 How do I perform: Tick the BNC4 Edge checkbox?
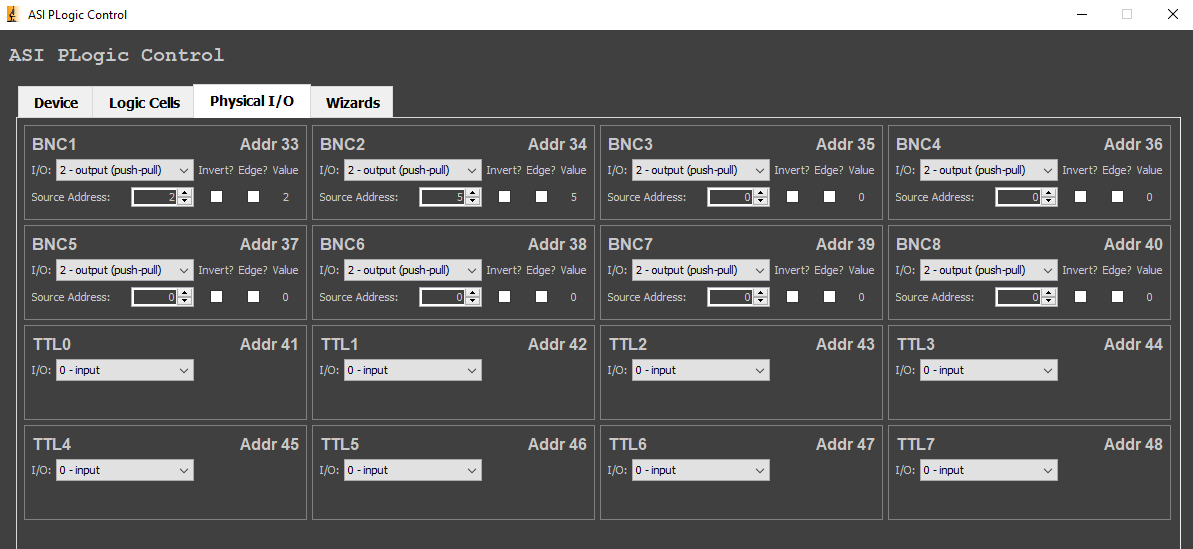click(1118, 197)
